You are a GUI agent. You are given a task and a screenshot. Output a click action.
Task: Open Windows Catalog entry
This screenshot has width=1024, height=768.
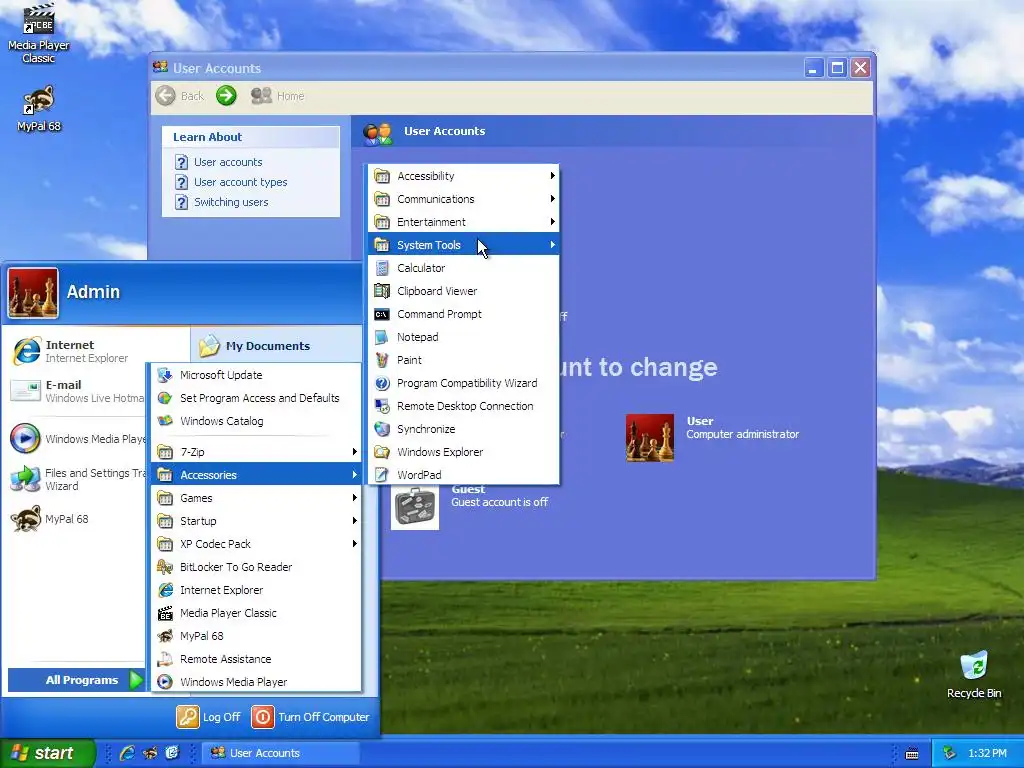coord(256,421)
